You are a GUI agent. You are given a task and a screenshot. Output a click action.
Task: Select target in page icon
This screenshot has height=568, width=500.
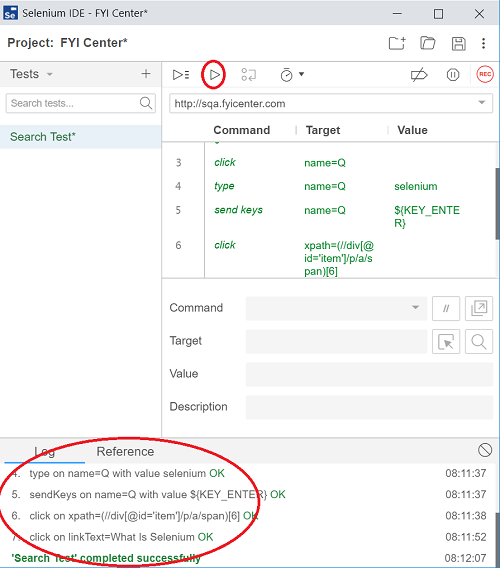pos(446,341)
